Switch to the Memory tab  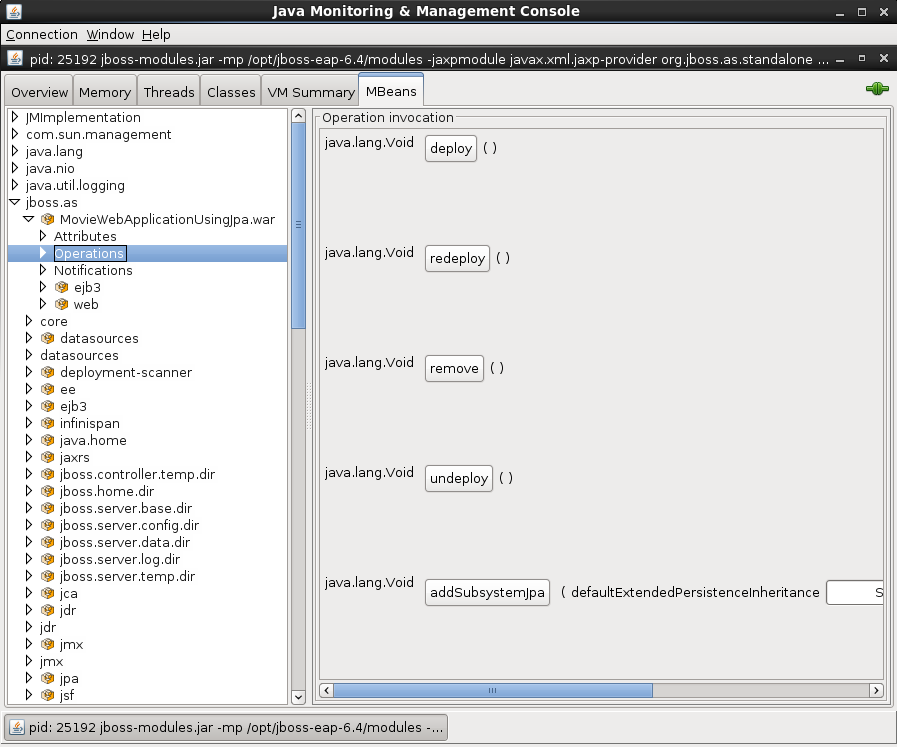click(x=105, y=92)
